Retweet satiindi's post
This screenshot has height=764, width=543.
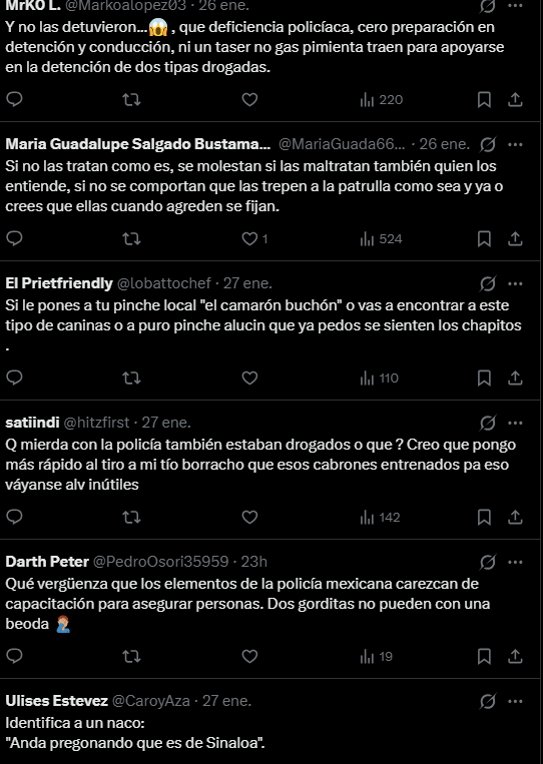pos(131,517)
